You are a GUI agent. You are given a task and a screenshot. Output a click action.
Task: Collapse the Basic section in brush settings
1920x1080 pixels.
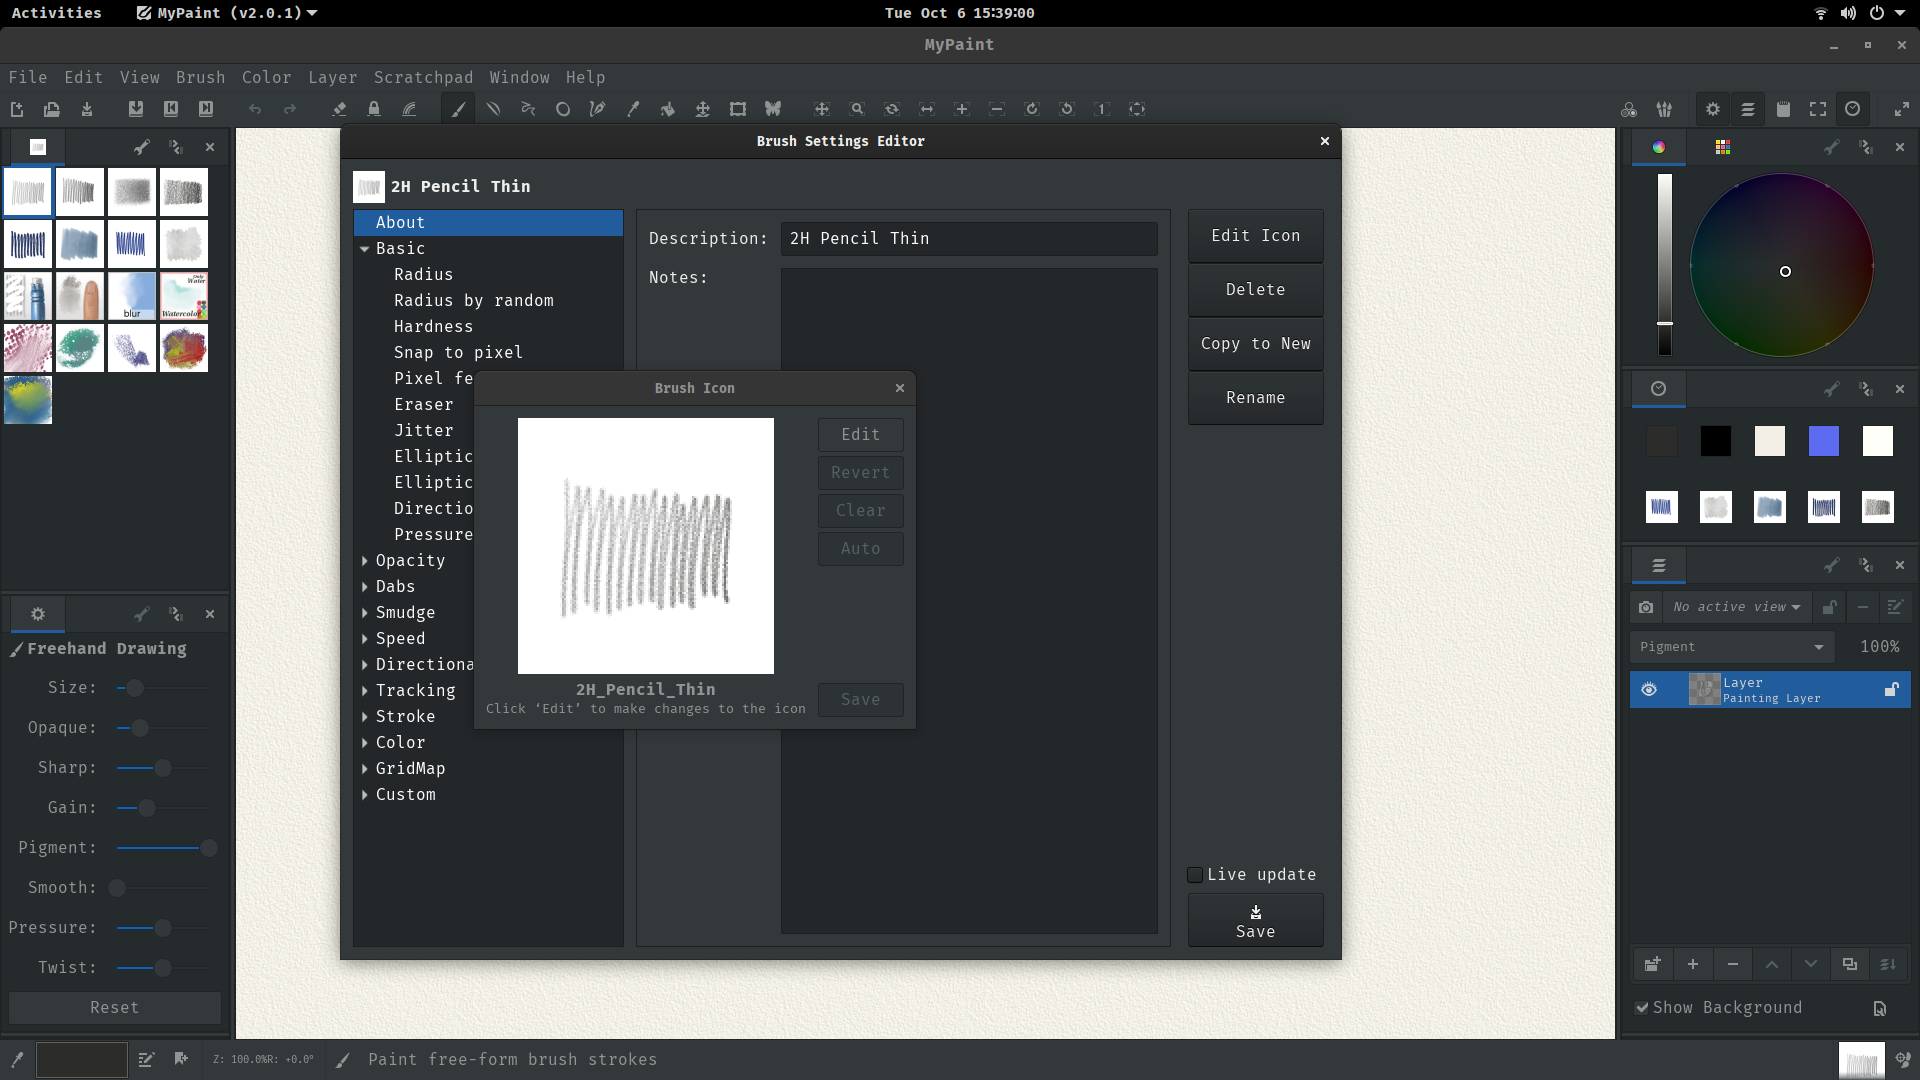365,248
